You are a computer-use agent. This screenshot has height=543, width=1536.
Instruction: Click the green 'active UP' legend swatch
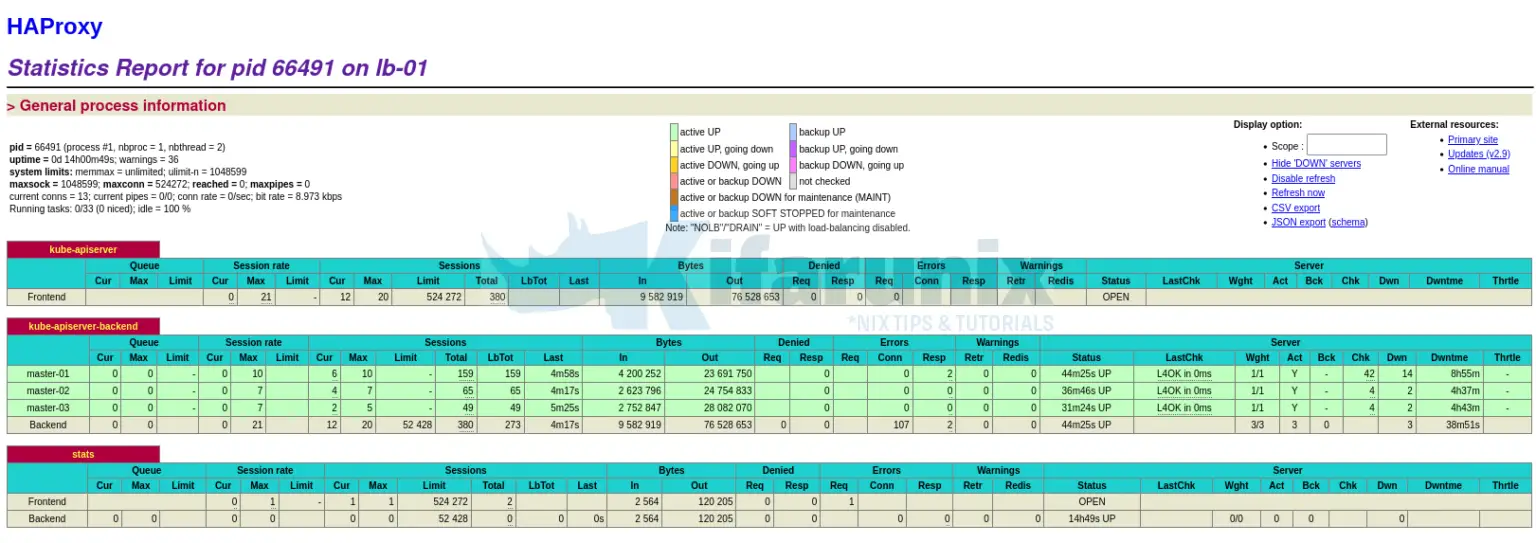[674, 132]
